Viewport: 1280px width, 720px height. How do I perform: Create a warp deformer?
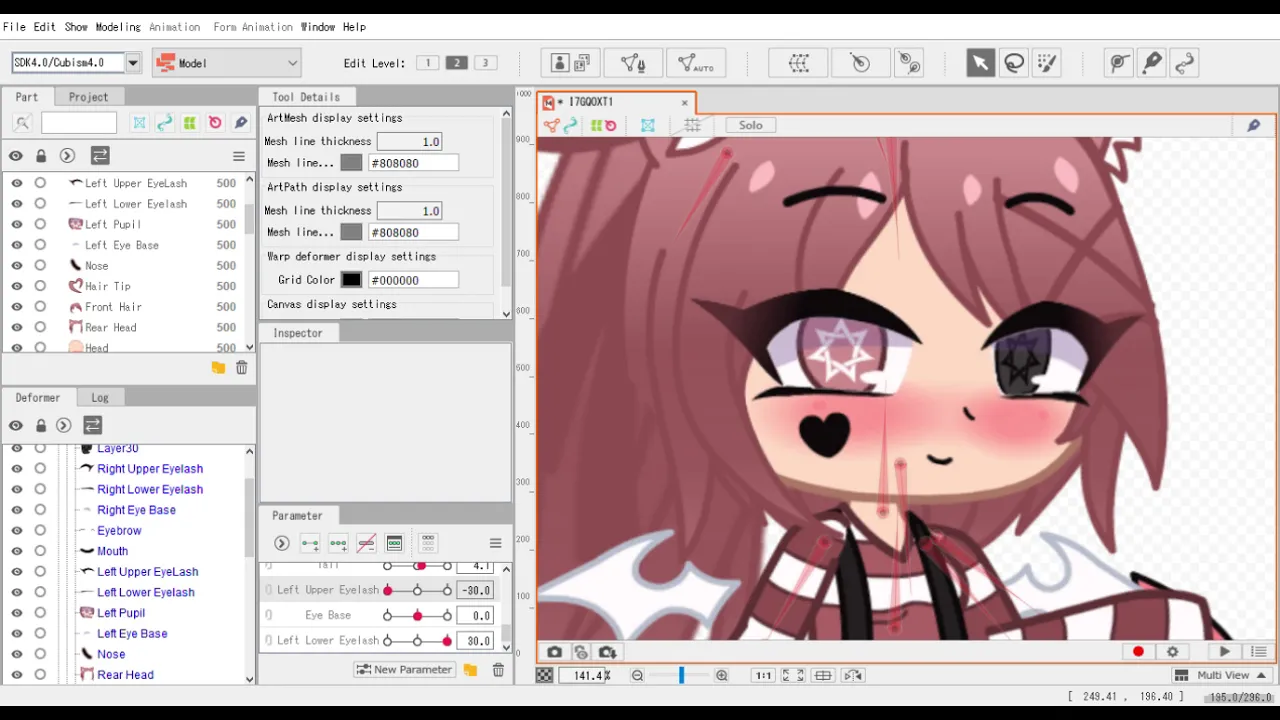(x=798, y=63)
